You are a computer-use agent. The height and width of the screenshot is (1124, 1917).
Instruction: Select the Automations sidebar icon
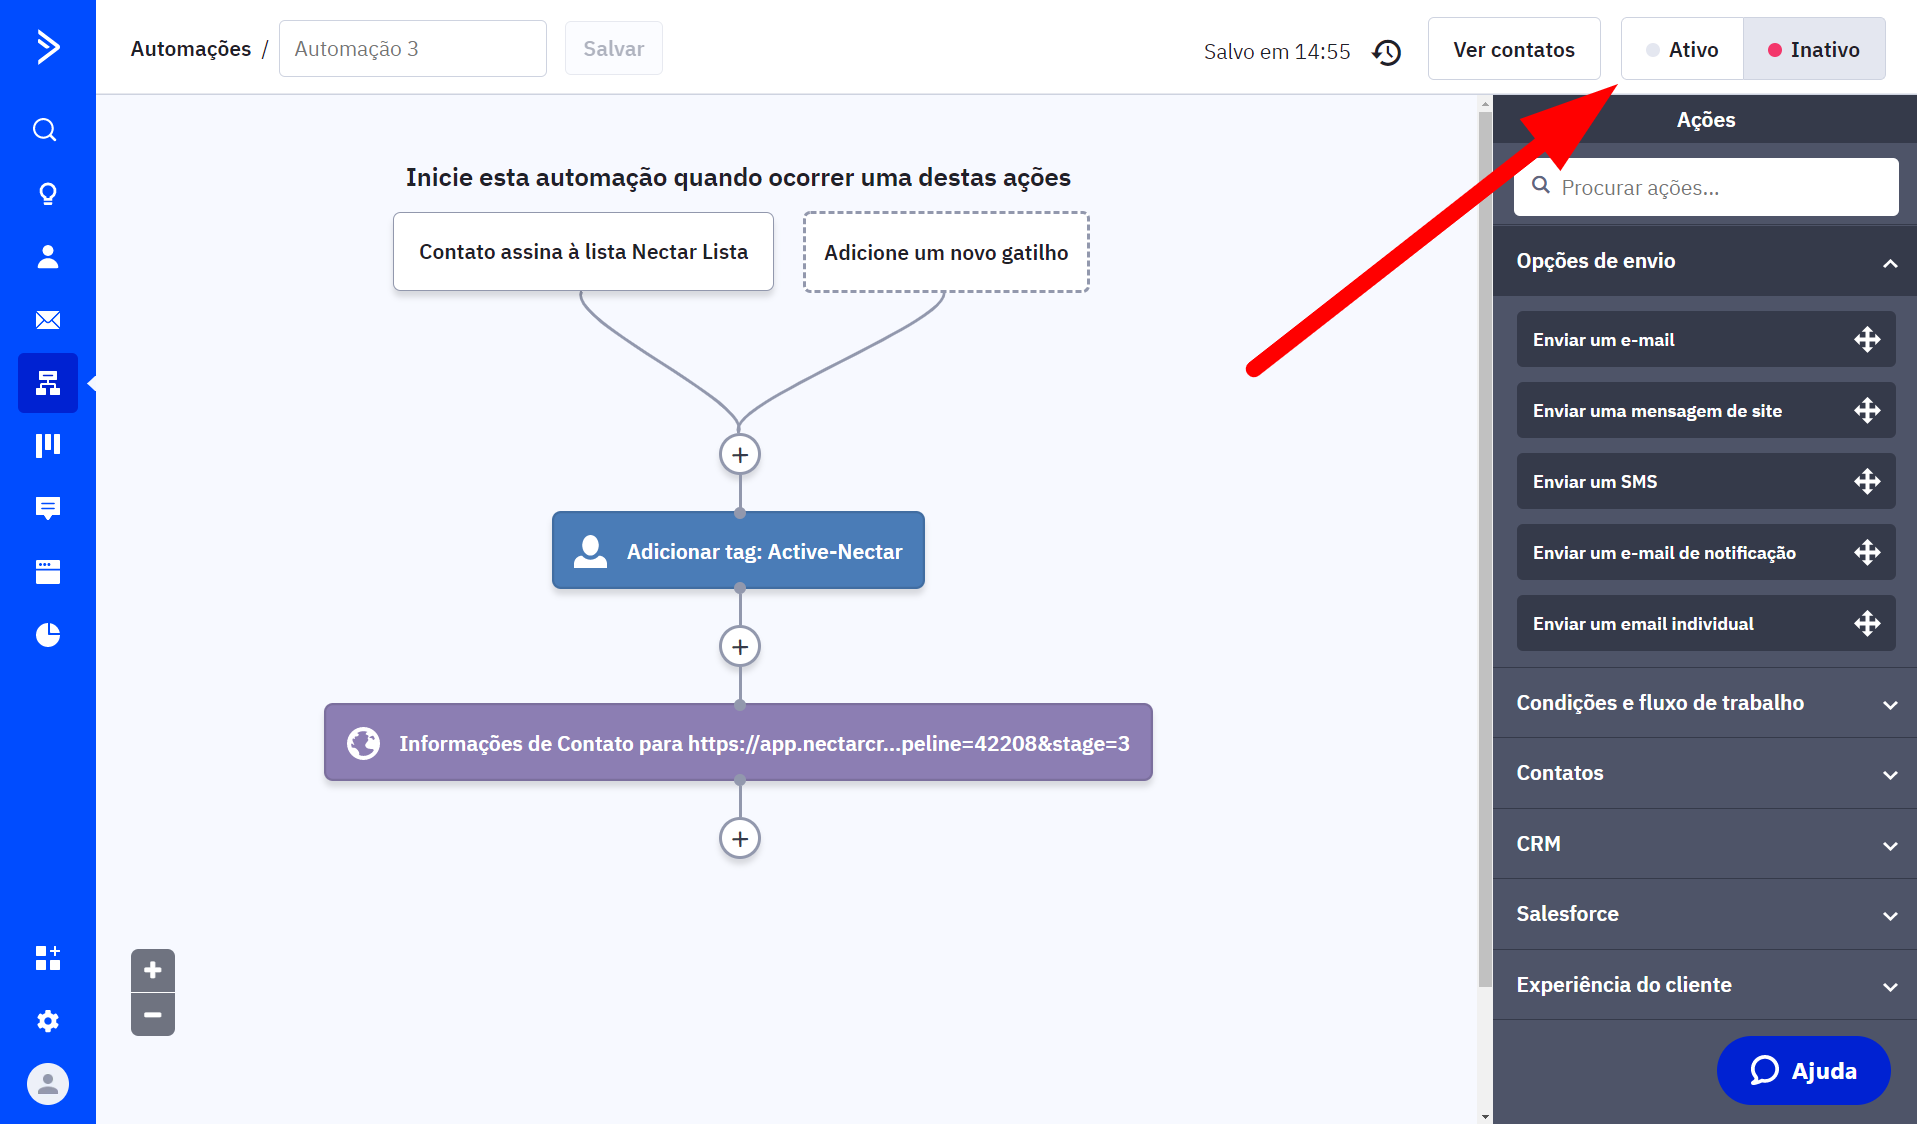point(47,383)
